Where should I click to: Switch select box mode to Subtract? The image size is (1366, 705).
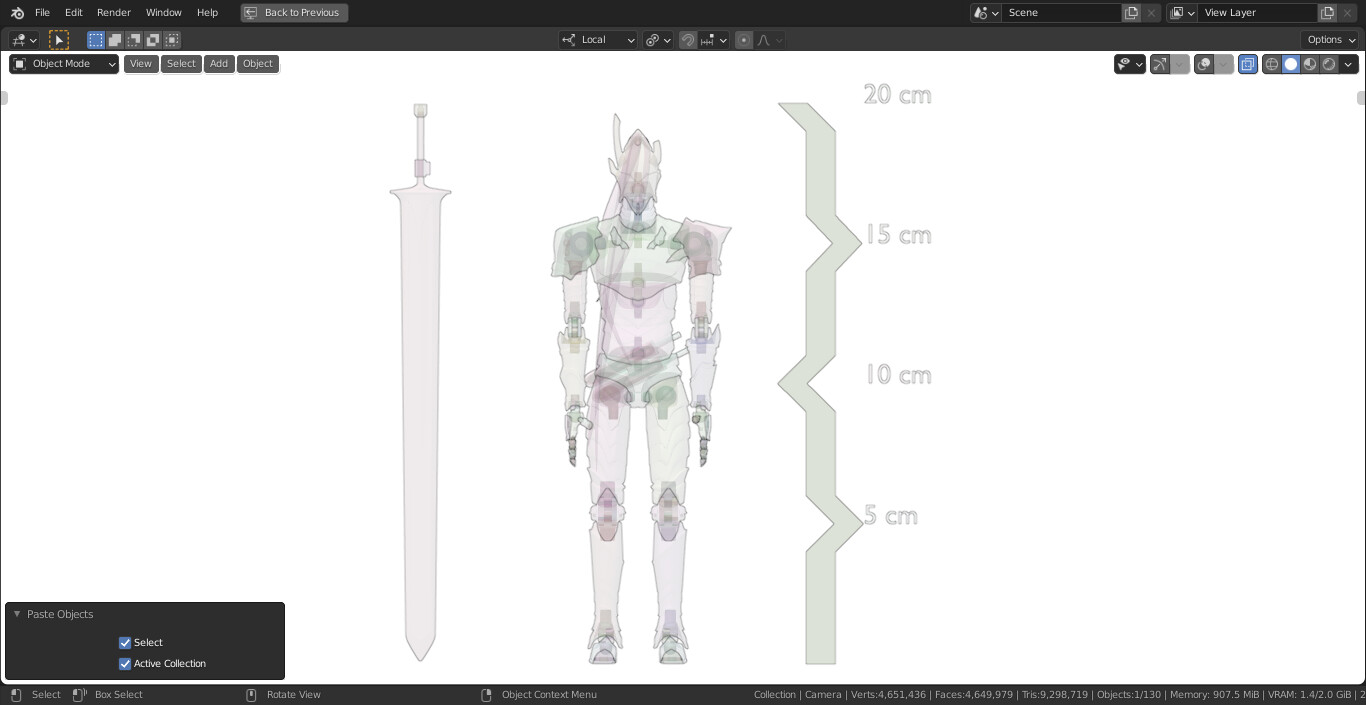pyautogui.click(x=134, y=40)
